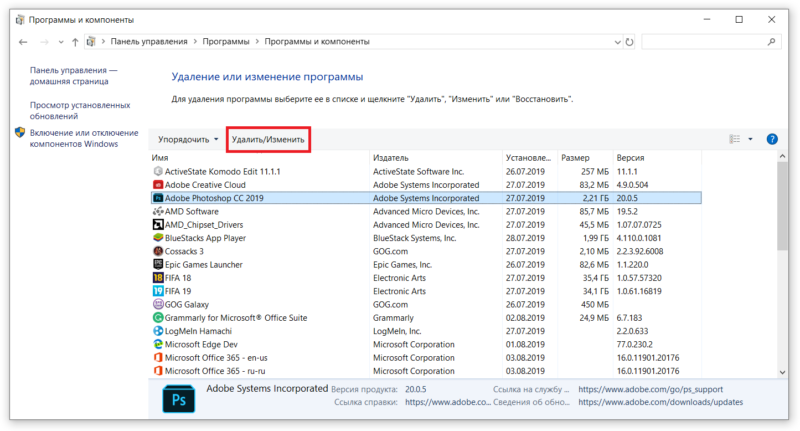Select the AMD Software row name

click(x=191, y=211)
